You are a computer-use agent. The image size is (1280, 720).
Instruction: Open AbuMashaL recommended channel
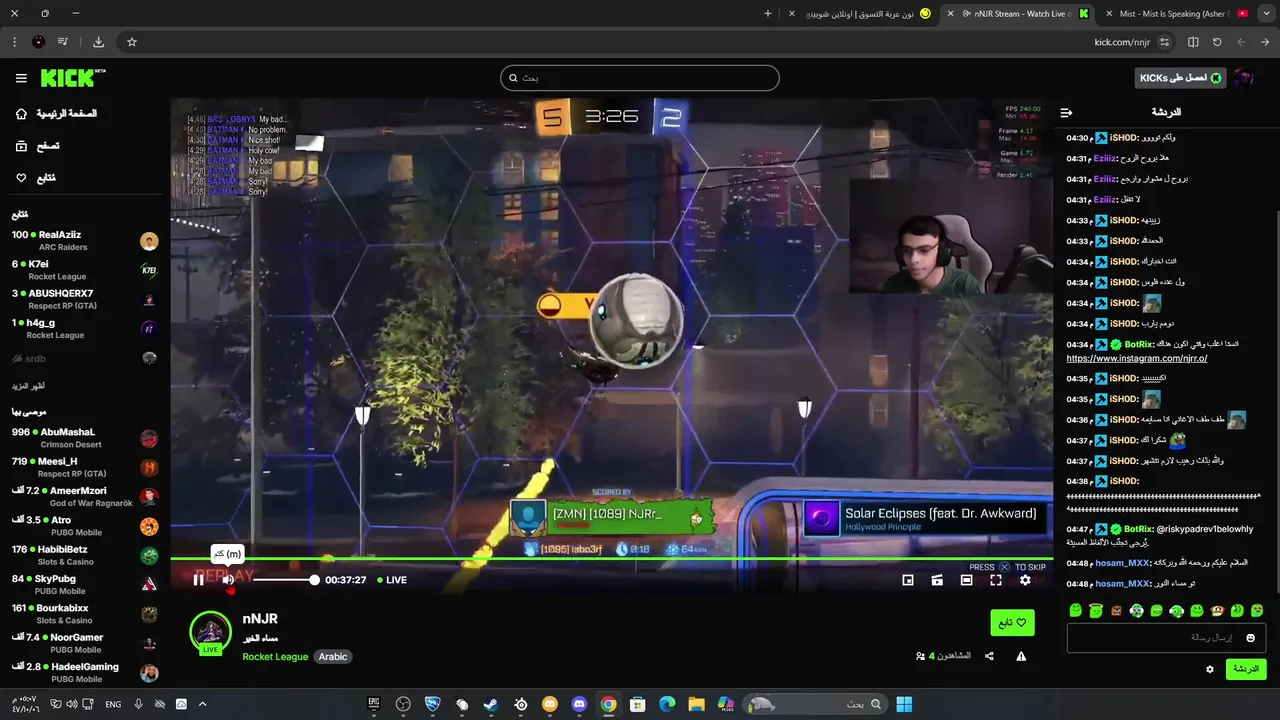[x=85, y=438]
